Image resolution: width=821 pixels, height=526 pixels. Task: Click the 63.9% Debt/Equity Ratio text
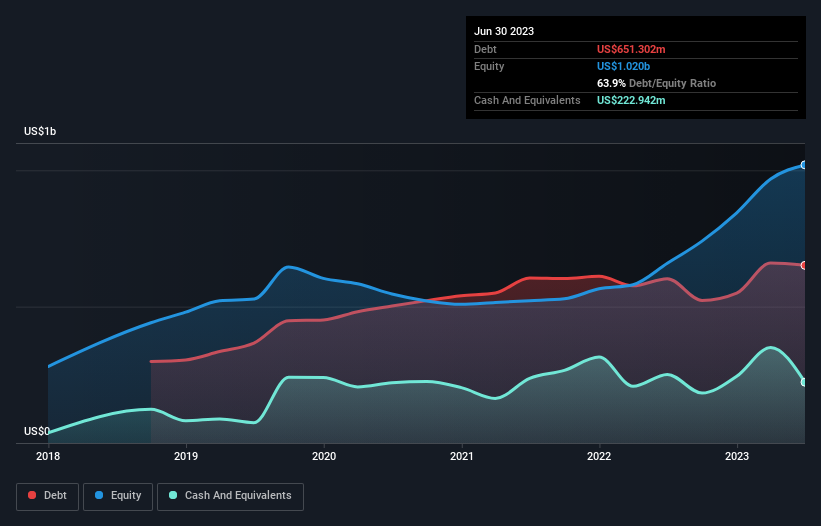(x=656, y=83)
